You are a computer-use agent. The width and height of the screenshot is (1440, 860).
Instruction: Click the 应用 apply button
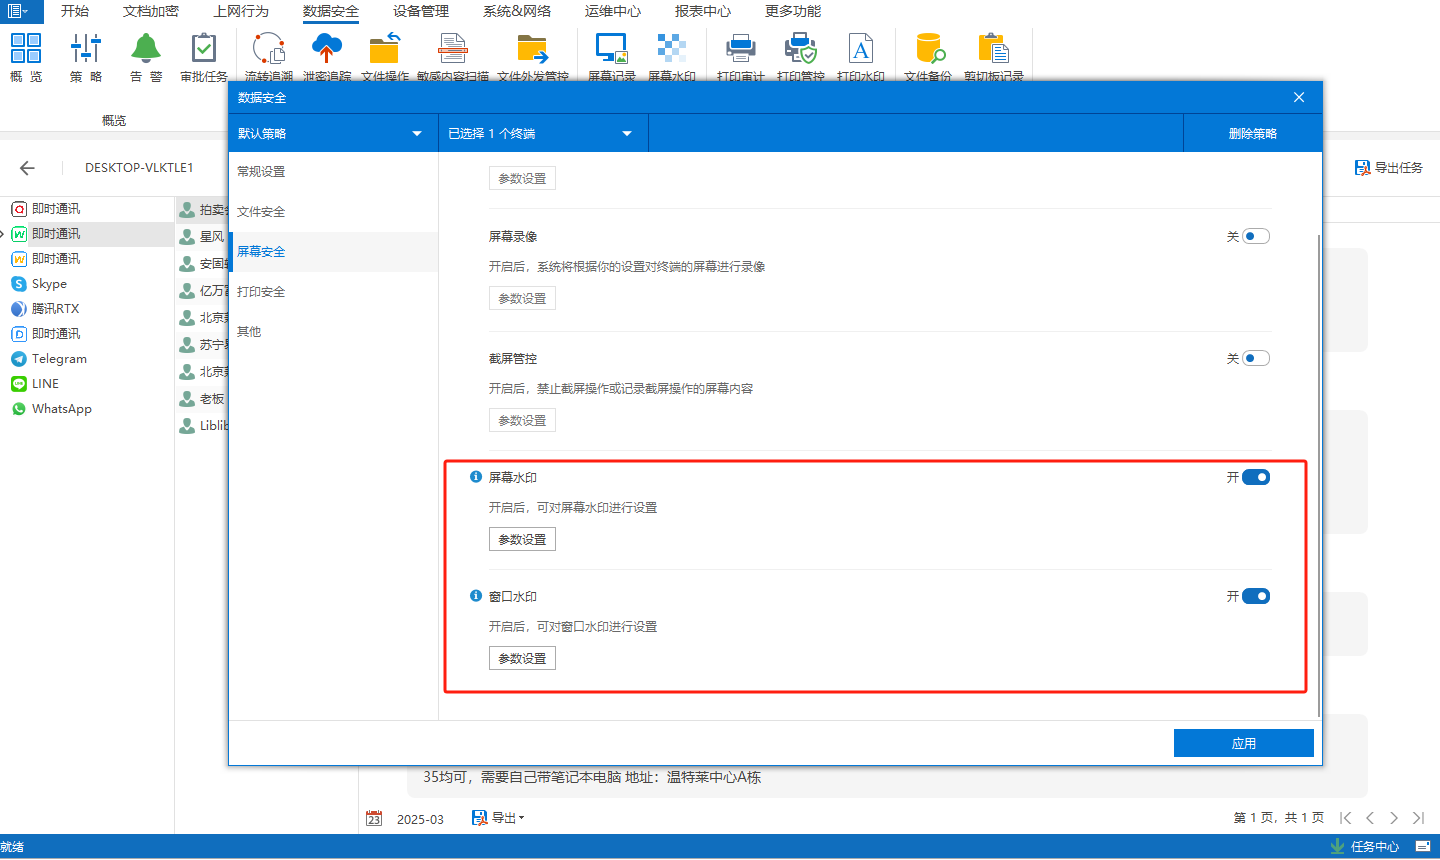tap(1243, 743)
